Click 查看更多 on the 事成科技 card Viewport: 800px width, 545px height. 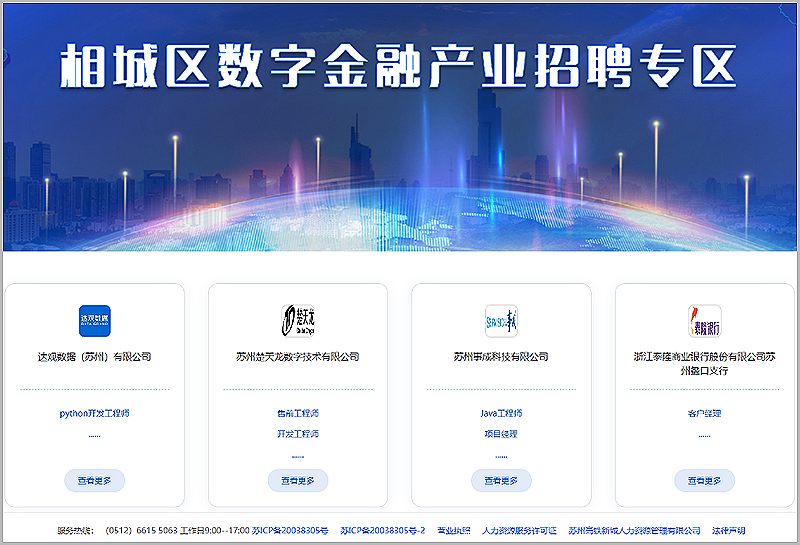(501, 480)
